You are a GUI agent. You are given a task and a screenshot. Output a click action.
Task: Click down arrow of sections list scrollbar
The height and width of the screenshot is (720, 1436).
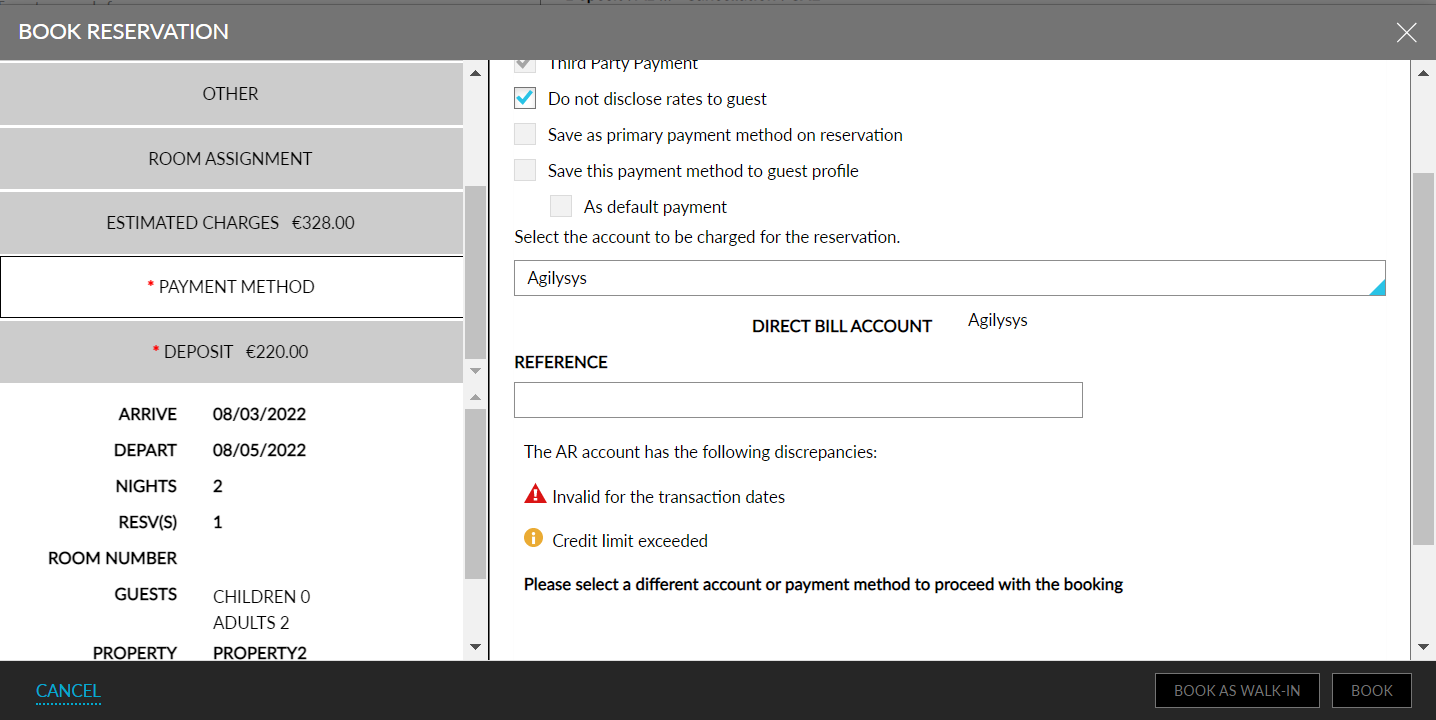click(476, 371)
